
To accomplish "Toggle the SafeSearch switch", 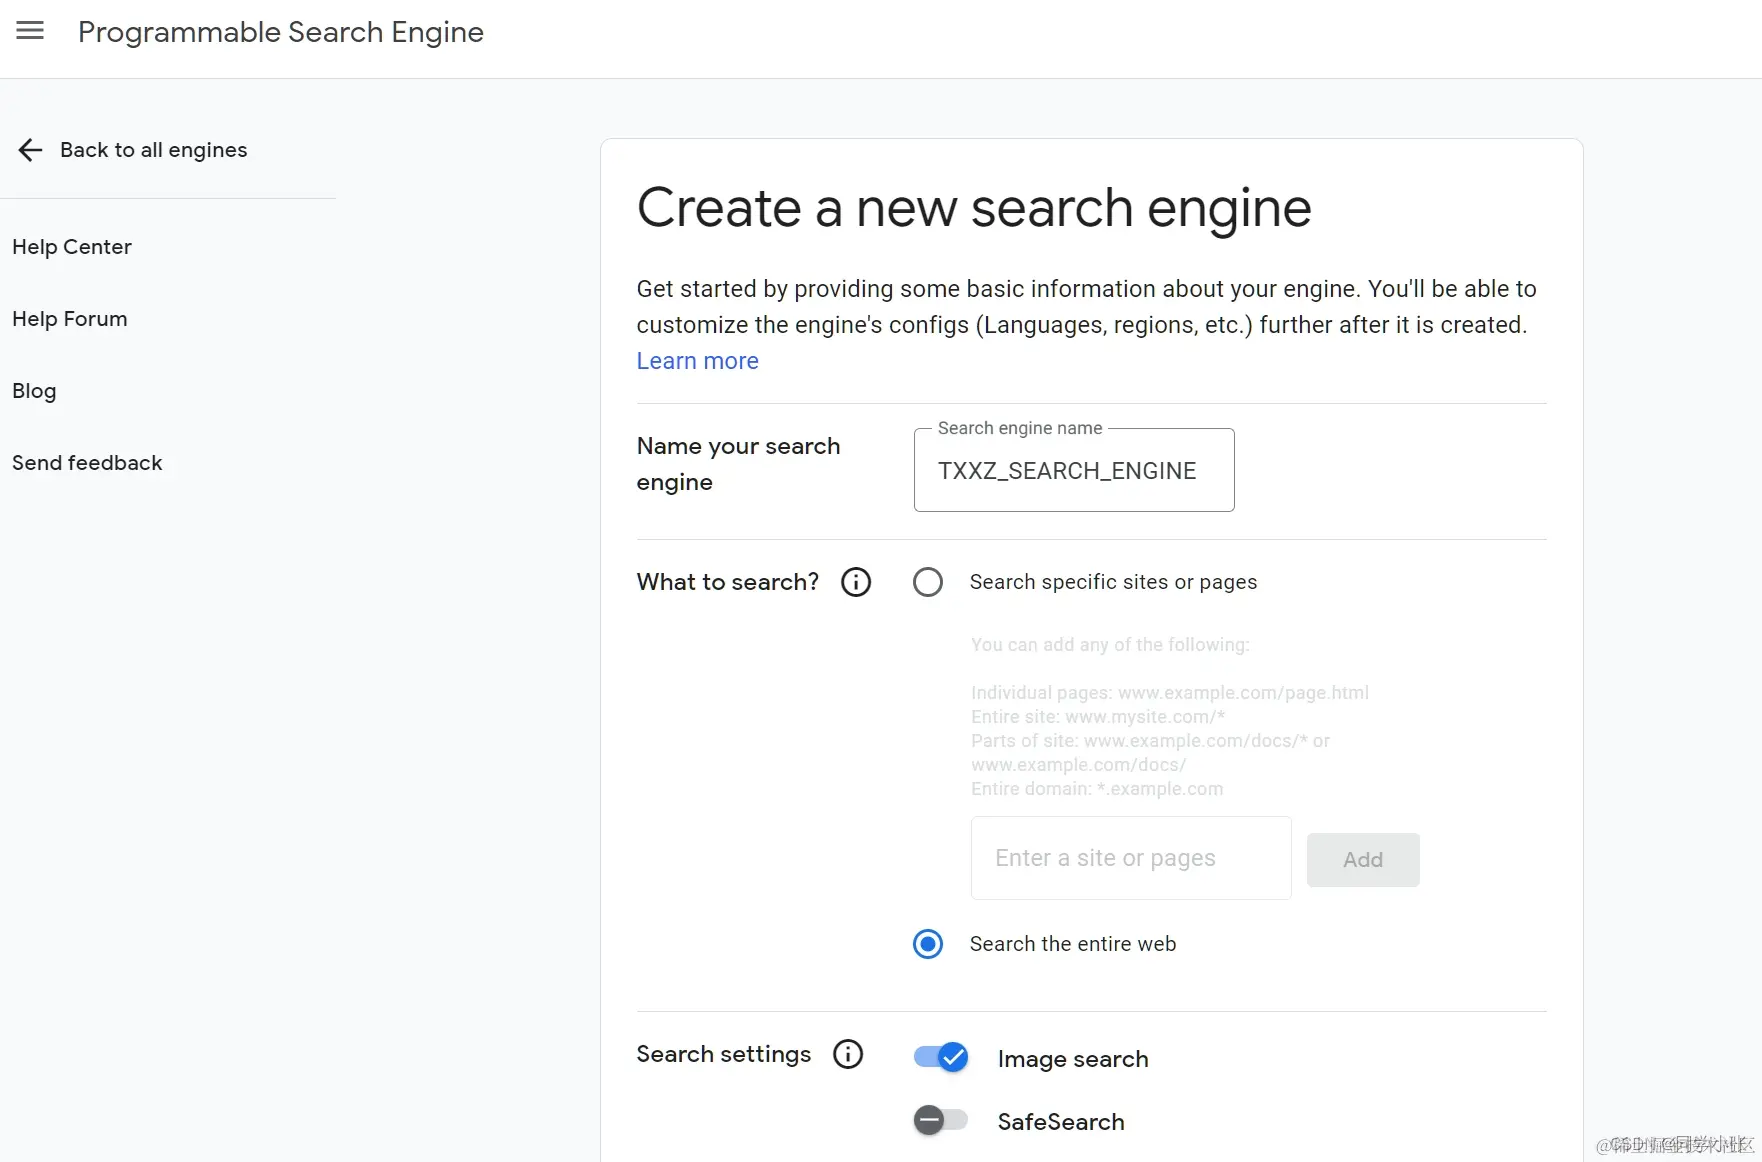I will [x=941, y=1120].
